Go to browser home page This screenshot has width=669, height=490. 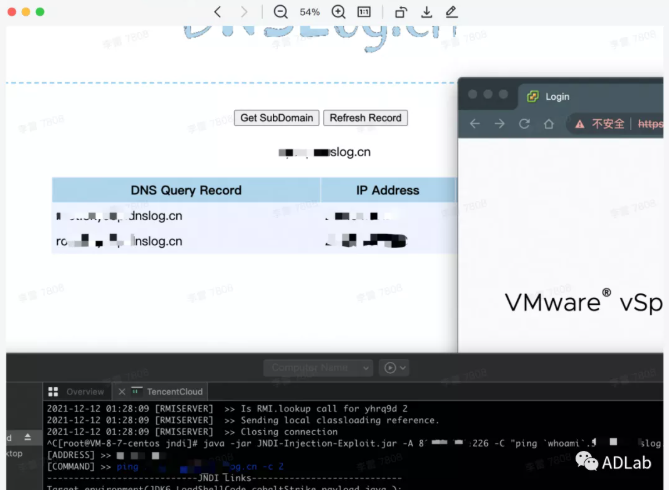tap(548, 124)
